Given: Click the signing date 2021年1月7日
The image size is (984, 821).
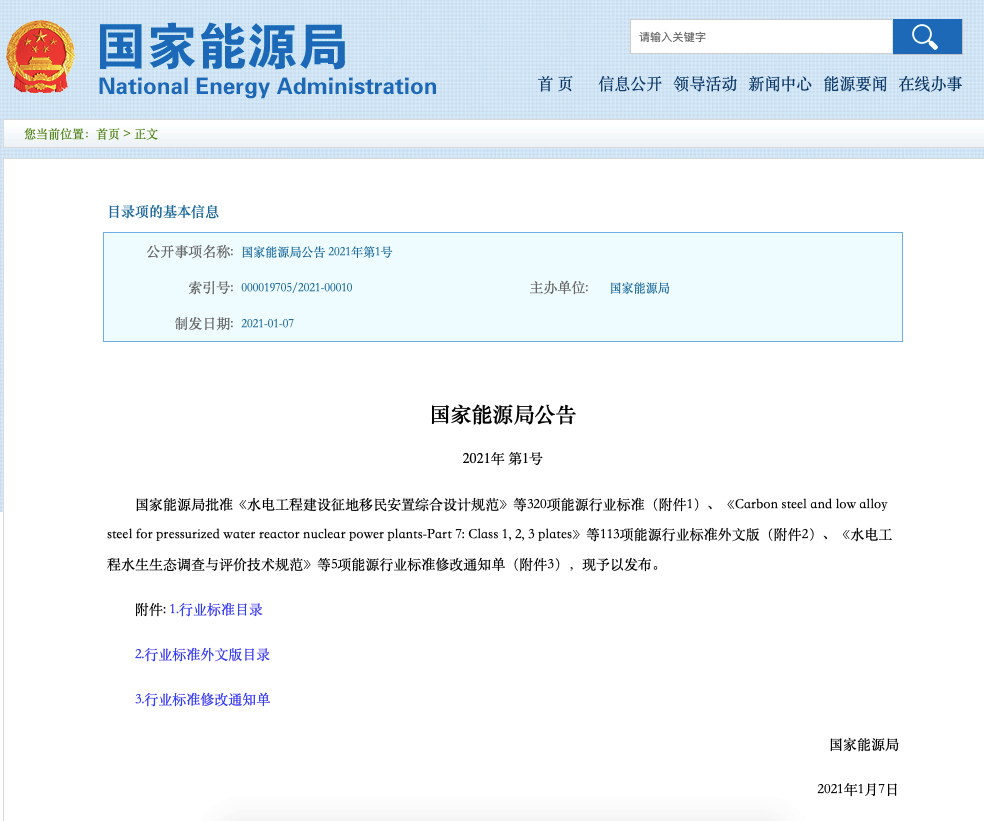Looking at the screenshot, I should 857,790.
